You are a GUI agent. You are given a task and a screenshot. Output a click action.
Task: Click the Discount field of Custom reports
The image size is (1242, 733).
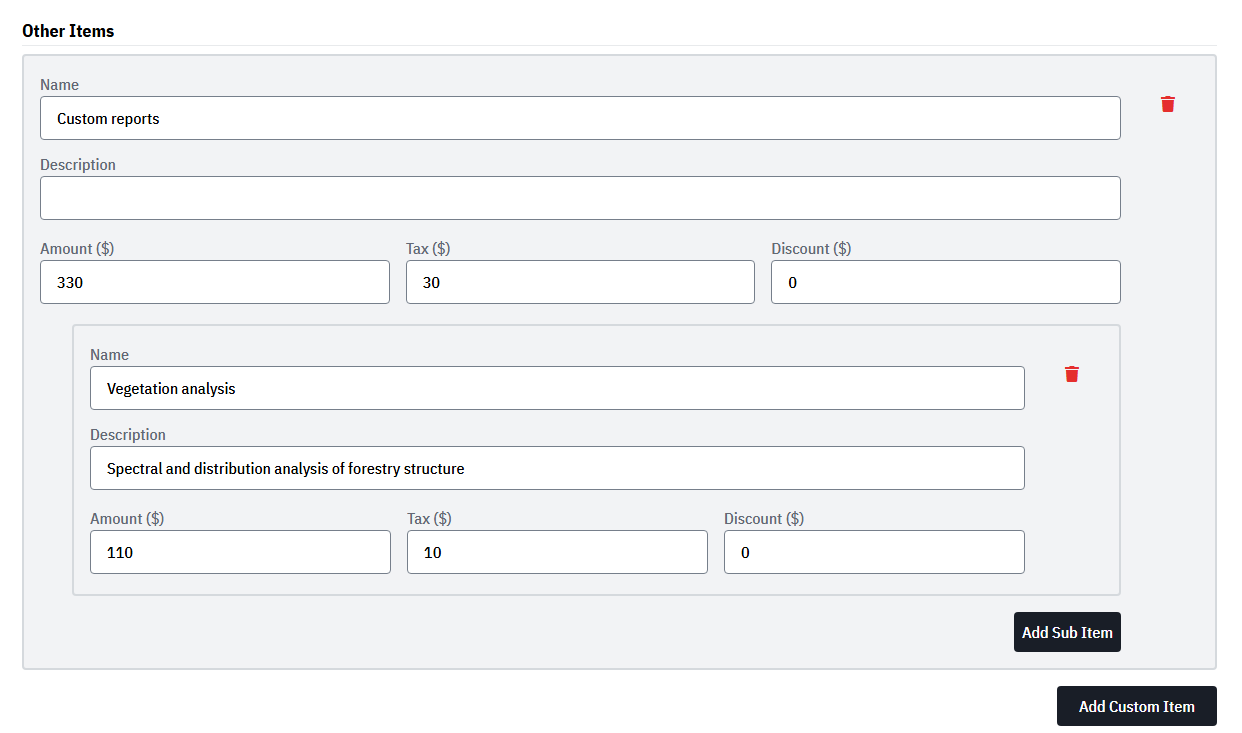point(945,282)
